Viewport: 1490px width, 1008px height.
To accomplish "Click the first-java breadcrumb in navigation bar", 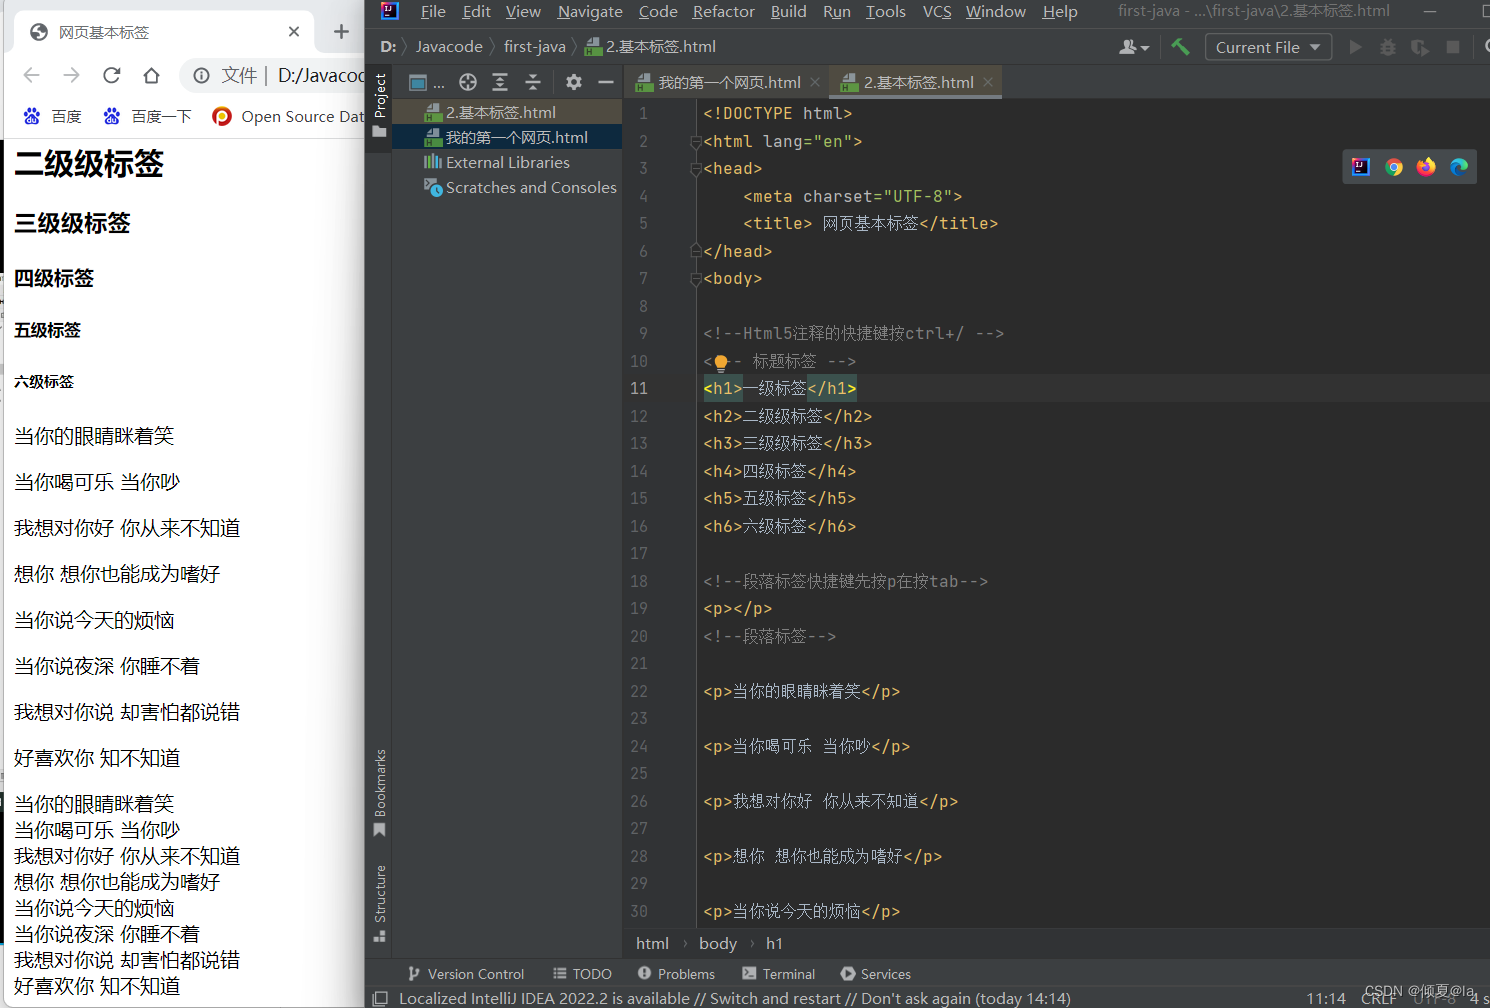I will (x=534, y=47).
